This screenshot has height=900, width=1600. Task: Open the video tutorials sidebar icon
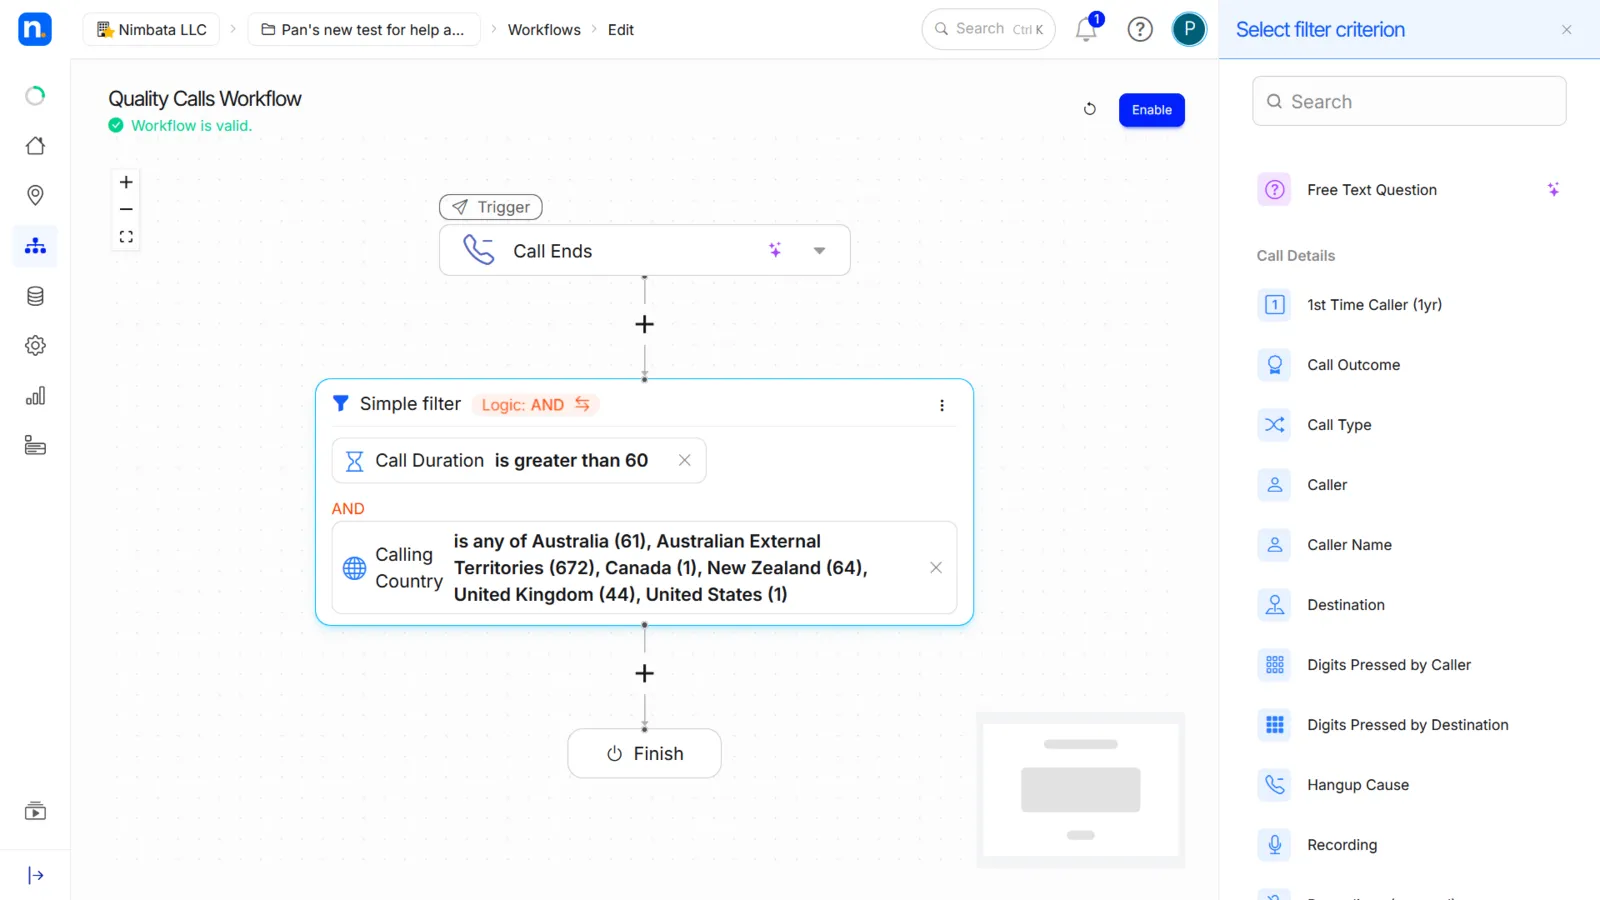35,811
